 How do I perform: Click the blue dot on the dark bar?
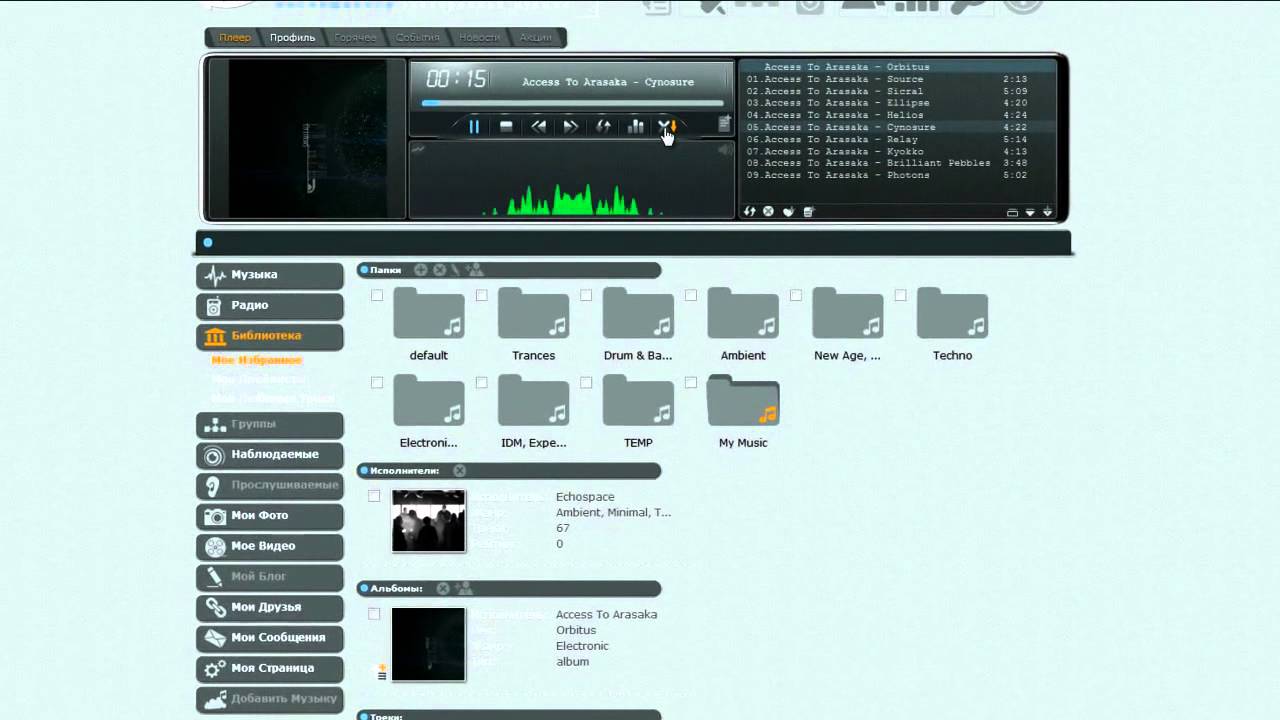pos(208,242)
